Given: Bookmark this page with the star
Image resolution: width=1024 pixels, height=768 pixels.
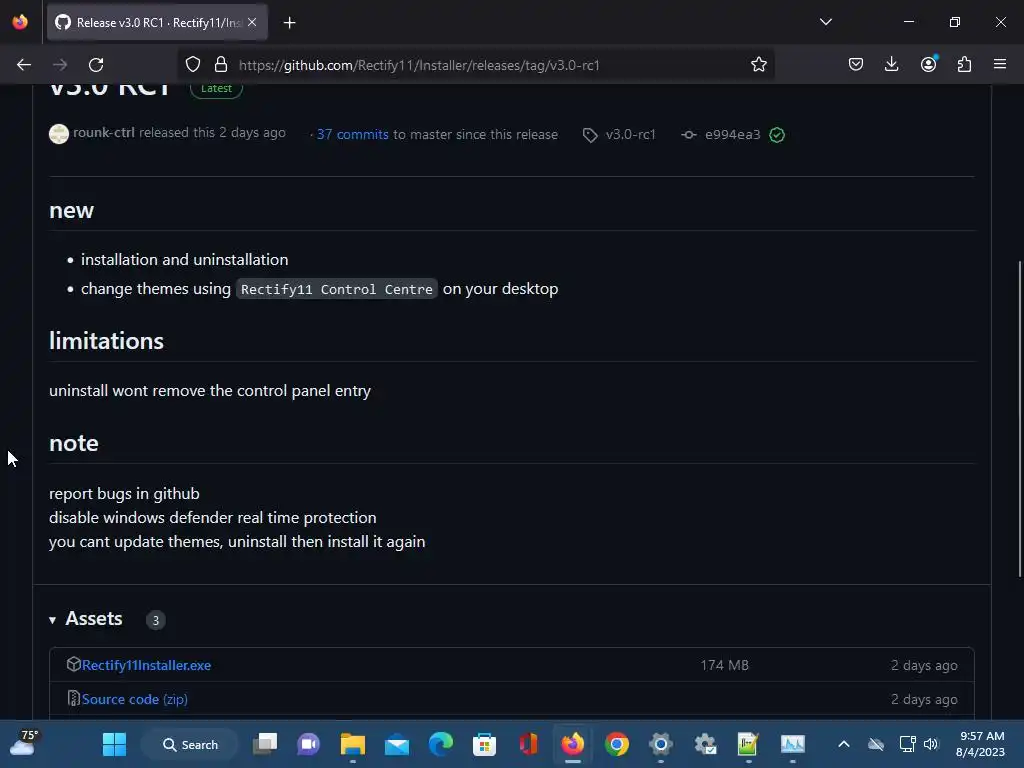Looking at the screenshot, I should [x=758, y=65].
